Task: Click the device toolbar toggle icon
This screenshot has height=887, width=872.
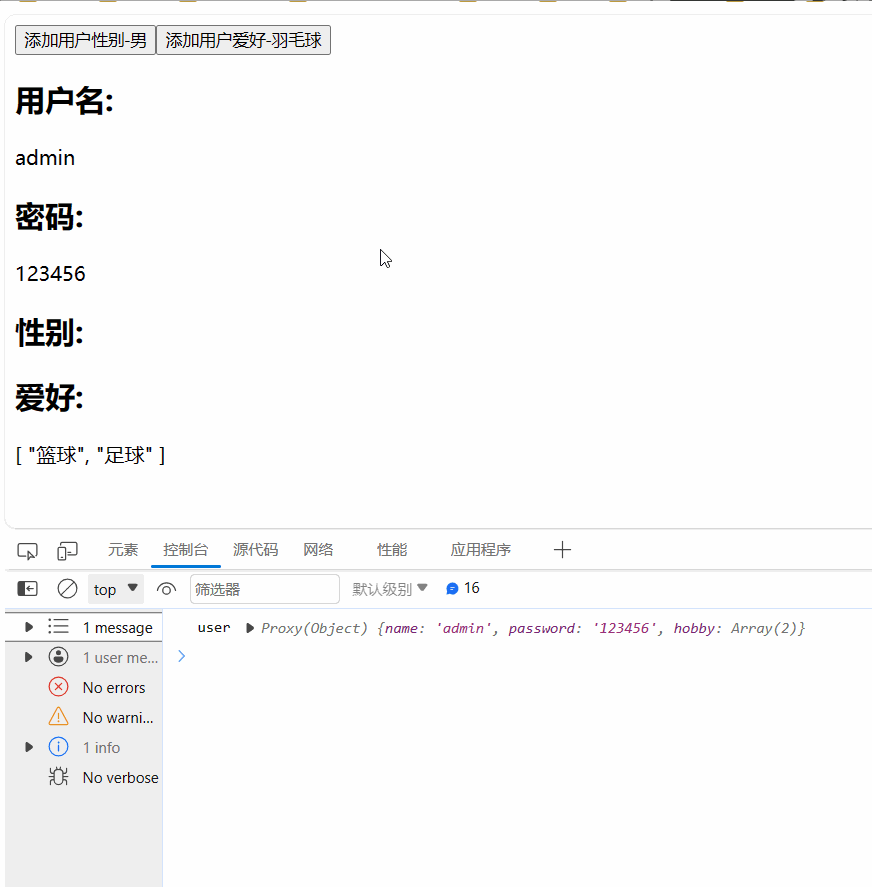Action: pyautogui.click(x=66, y=550)
